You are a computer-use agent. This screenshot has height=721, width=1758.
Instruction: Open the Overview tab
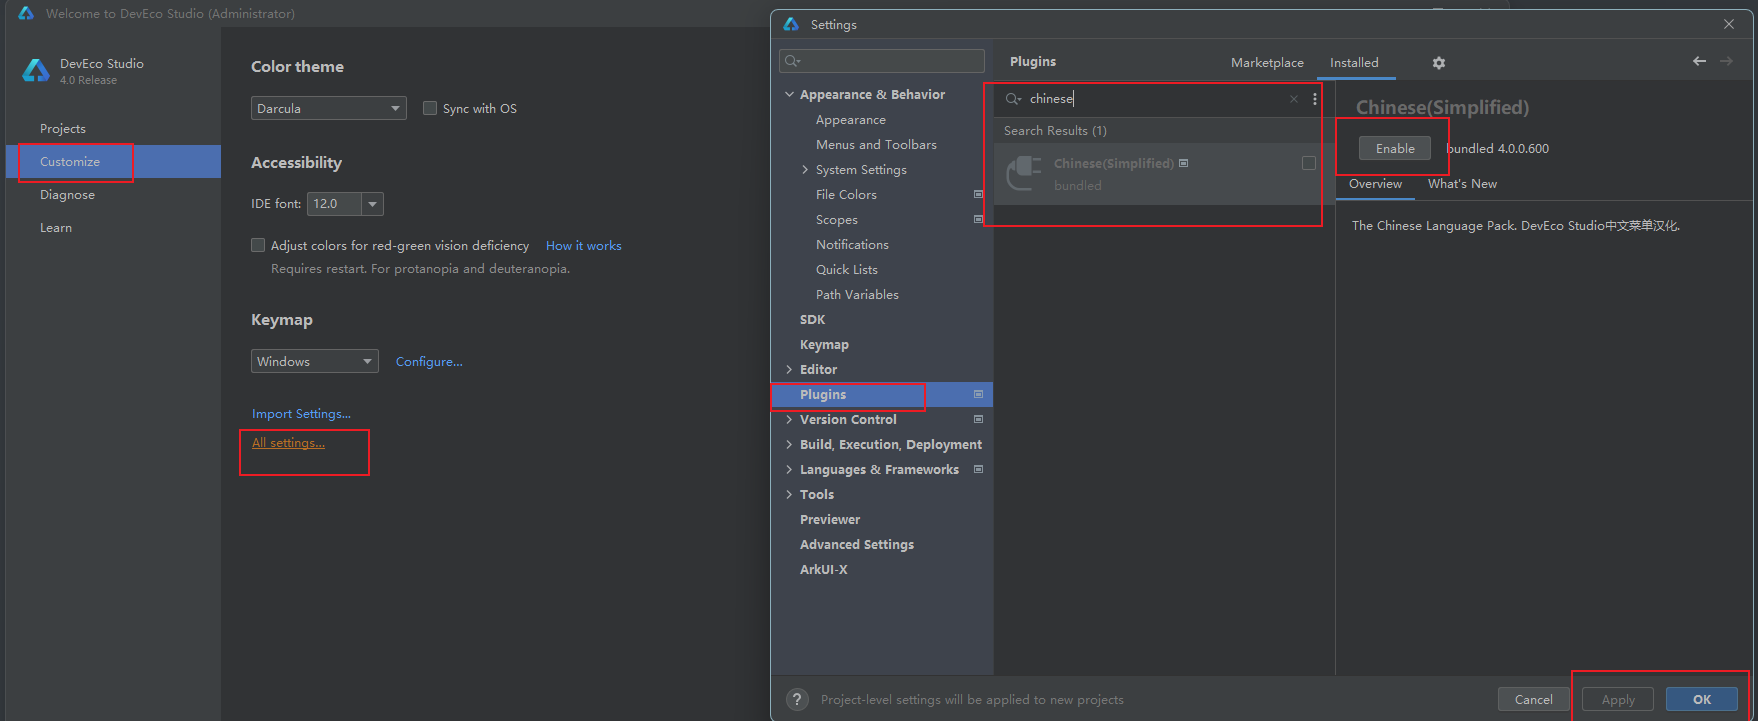point(1375,184)
